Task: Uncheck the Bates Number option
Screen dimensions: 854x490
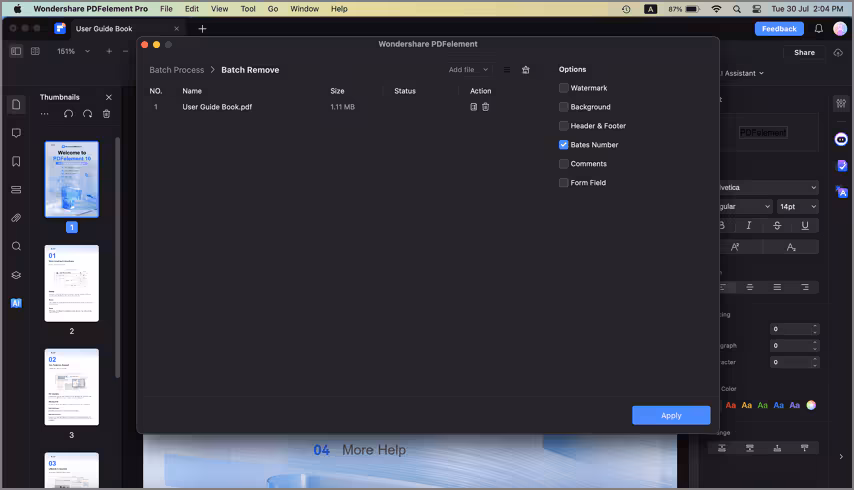Action: [x=564, y=145]
